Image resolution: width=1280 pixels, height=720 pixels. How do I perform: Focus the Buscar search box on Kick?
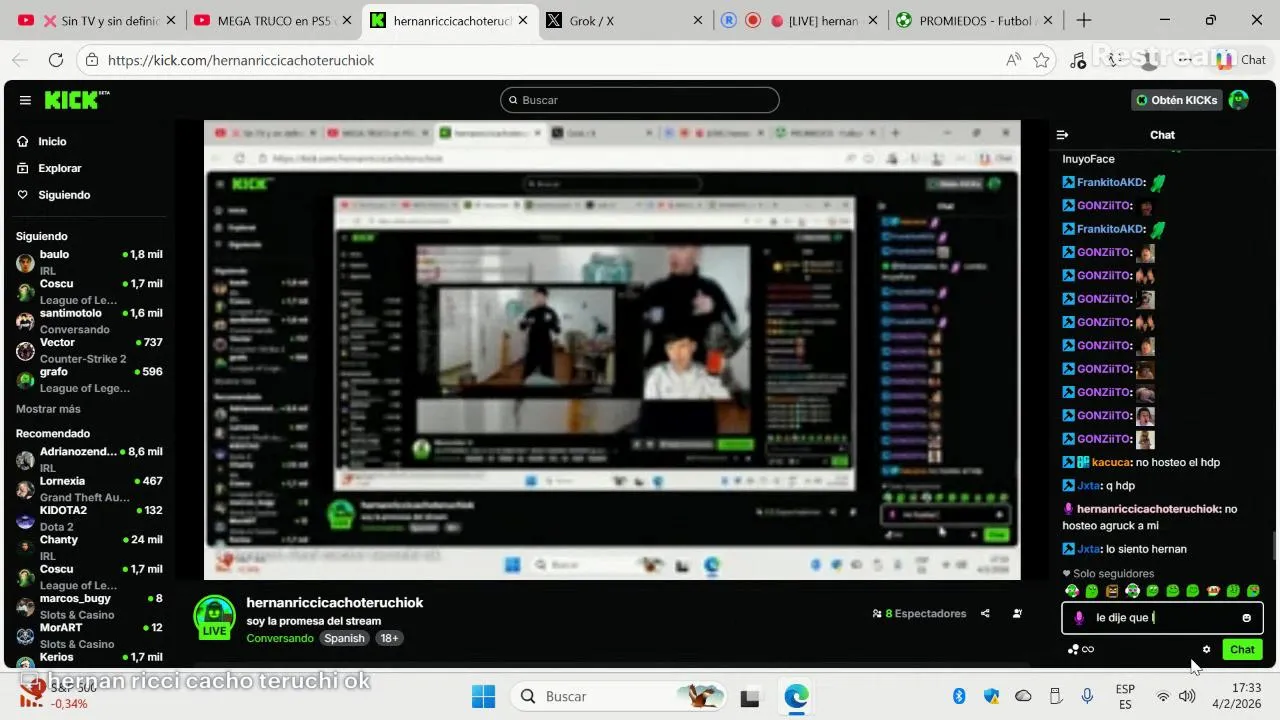point(639,100)
